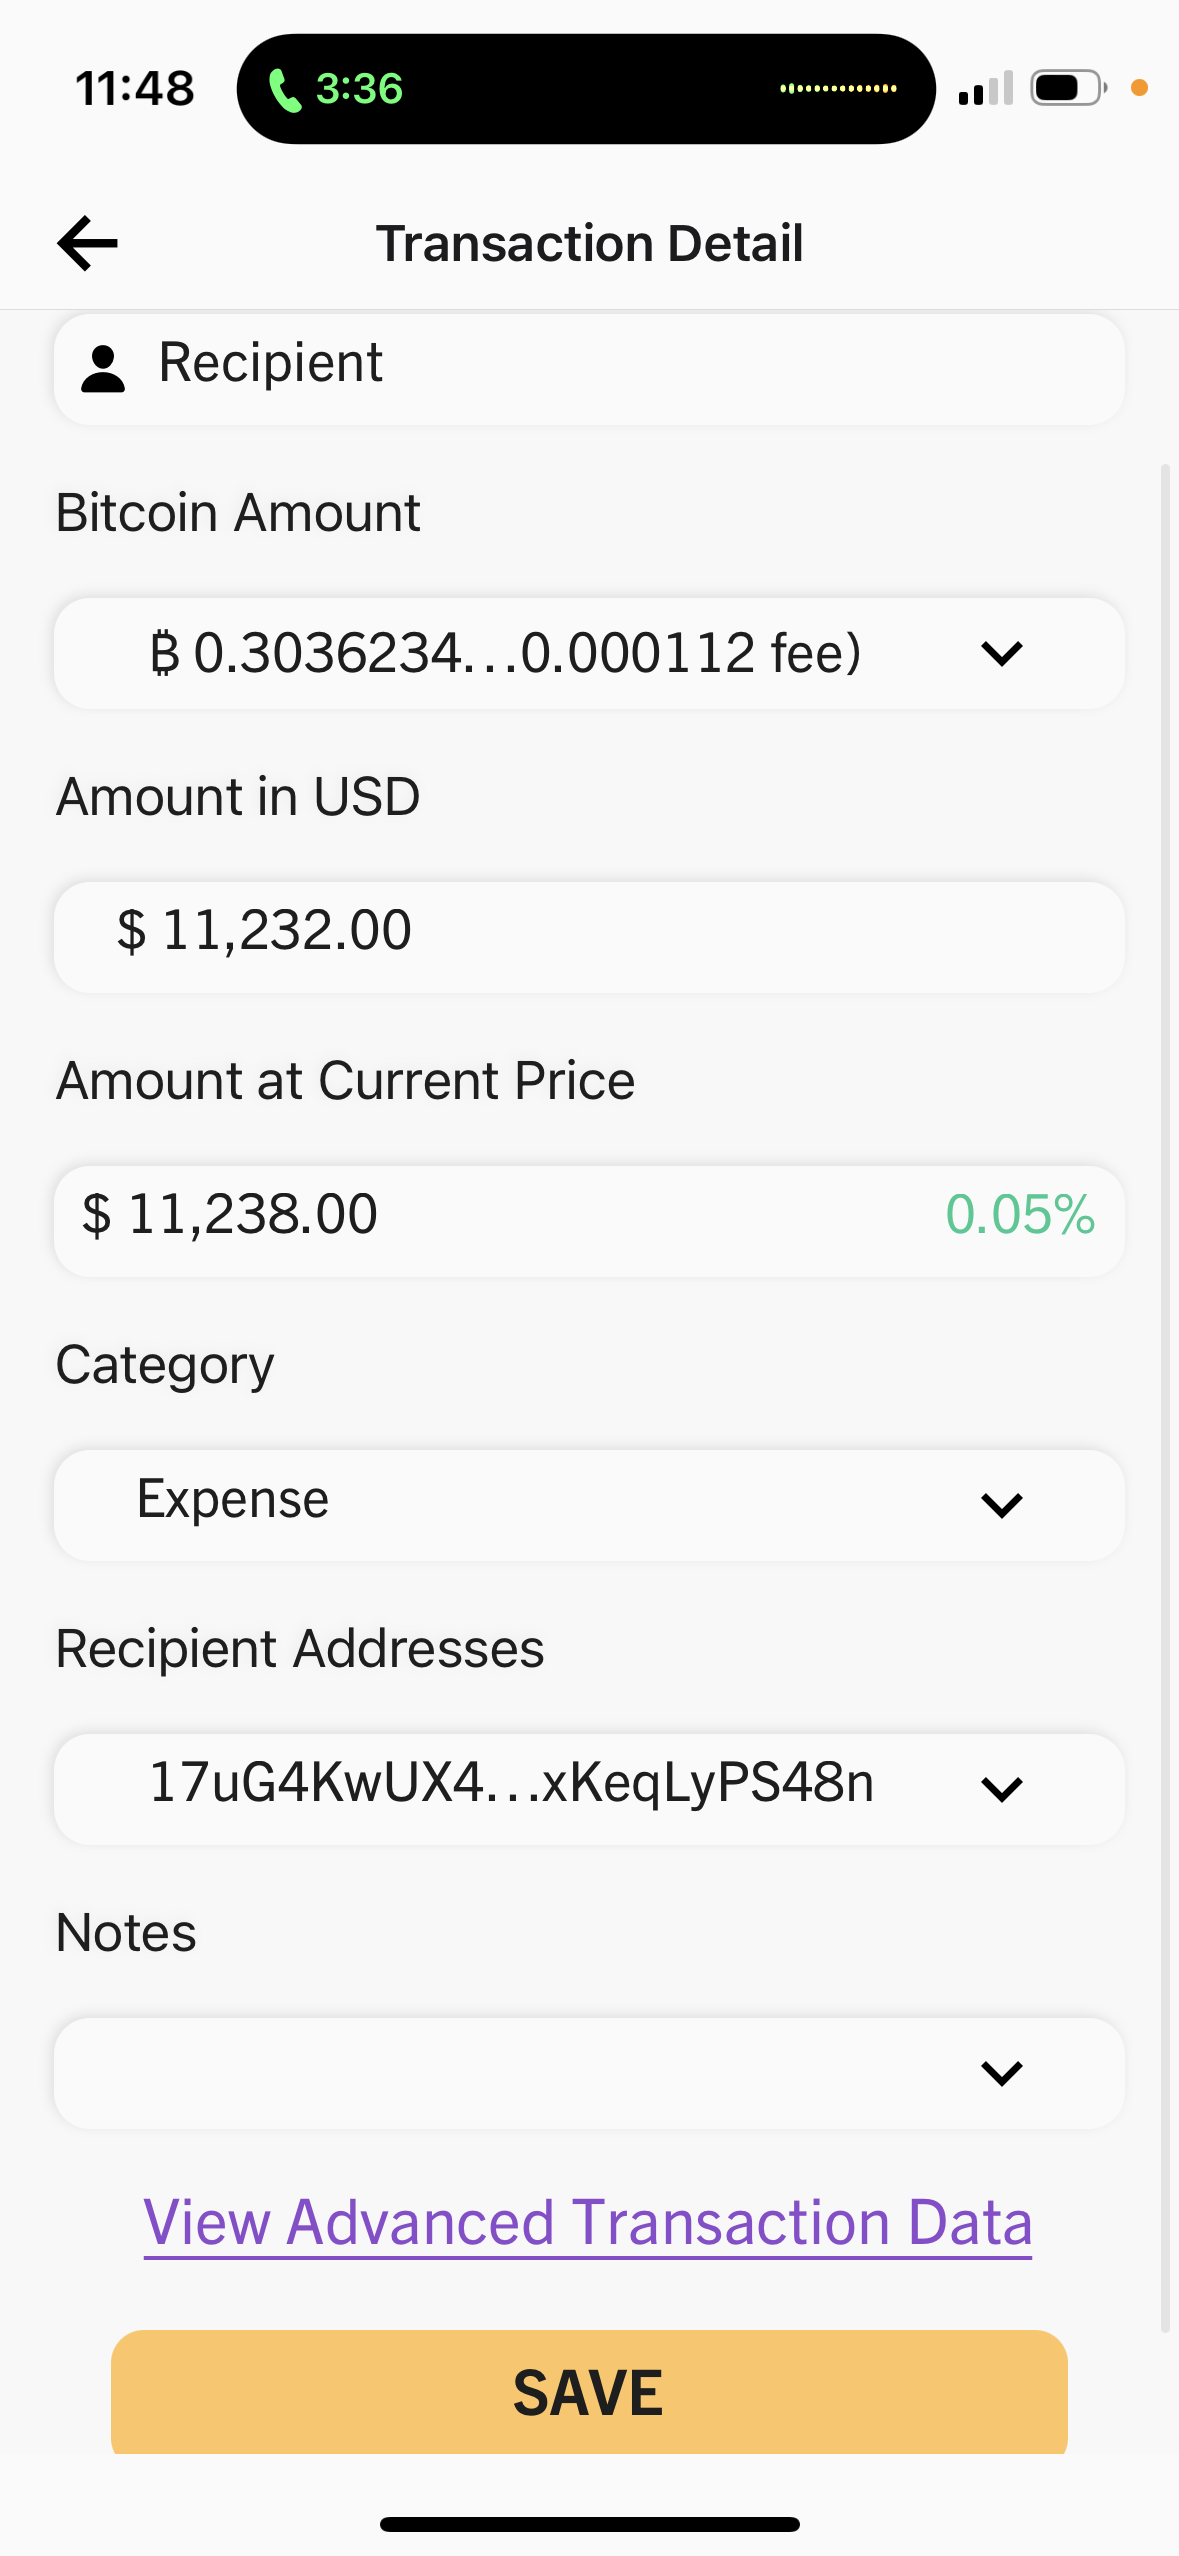Expand the Bitcoin Amount dropdown chevron

1001,654
